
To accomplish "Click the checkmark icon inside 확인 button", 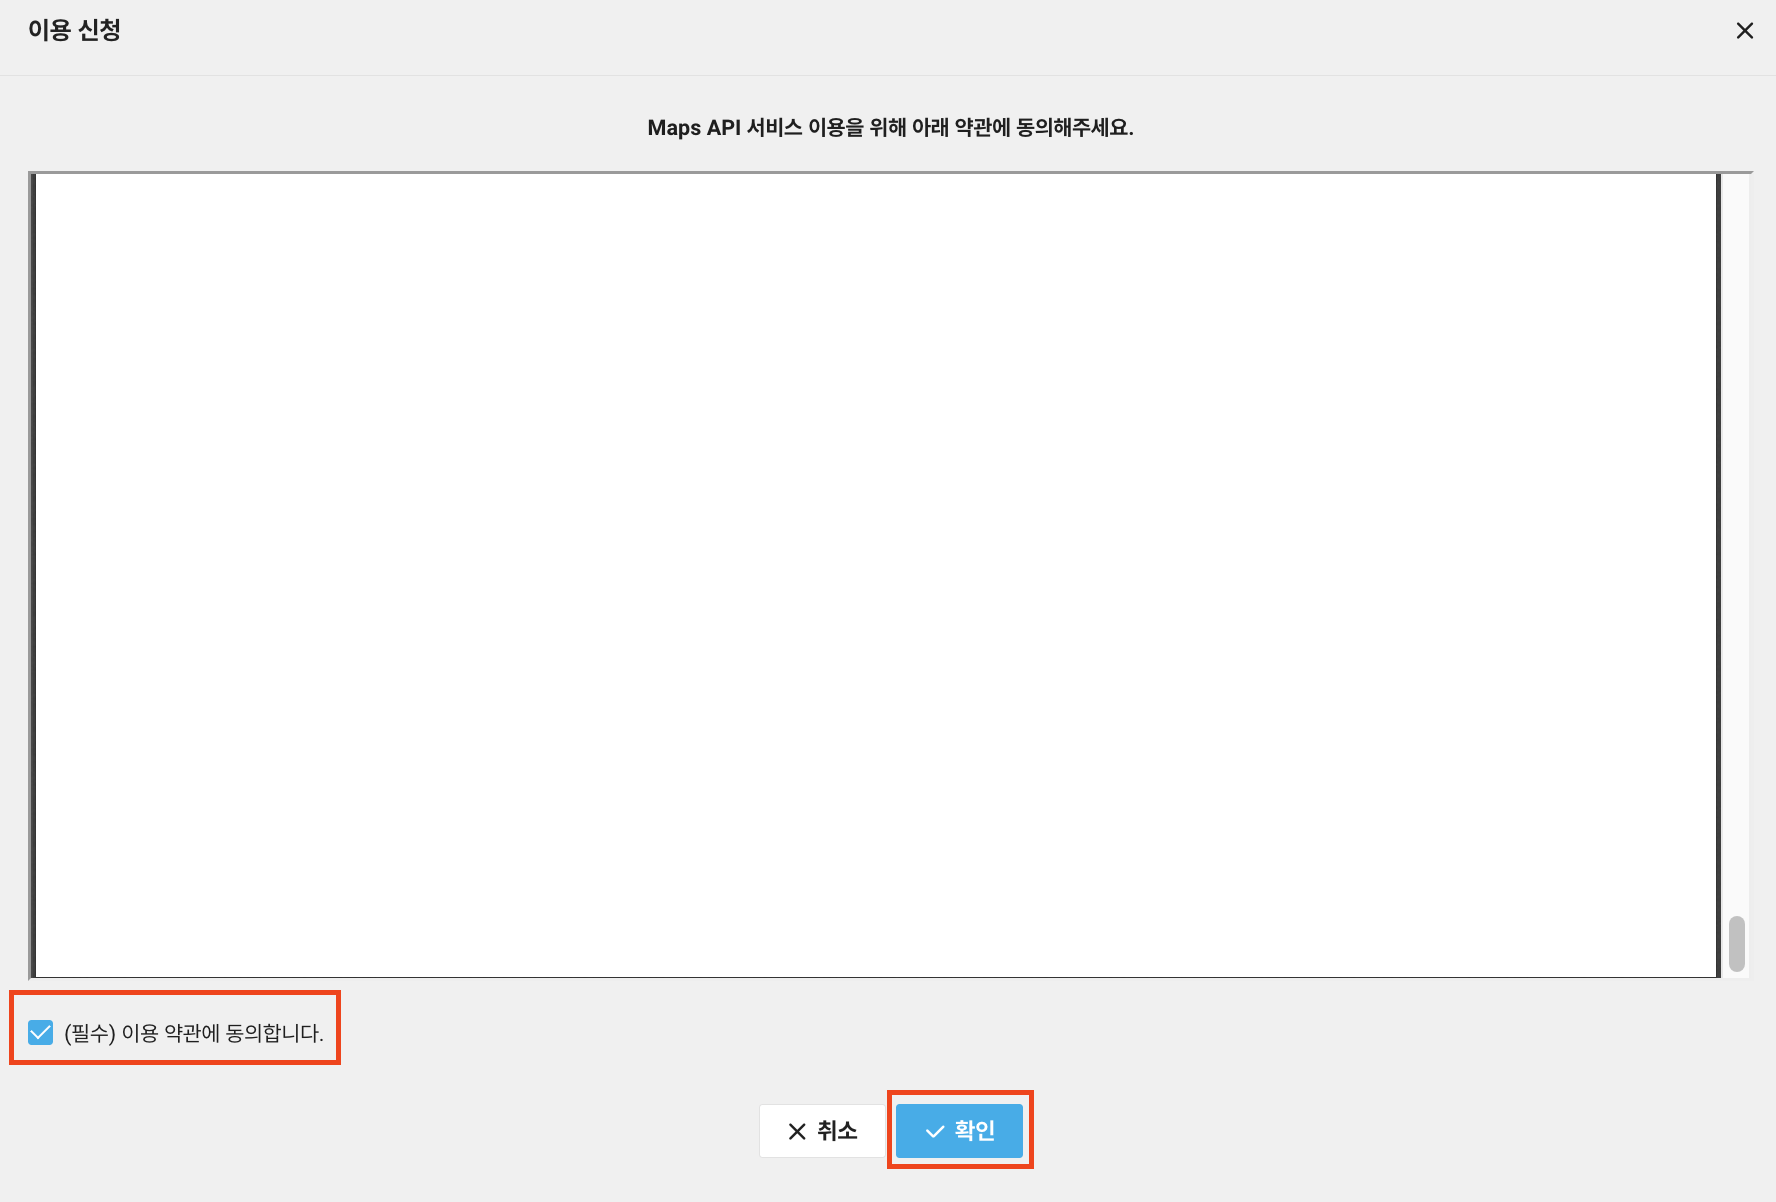I will [935, 1131].
